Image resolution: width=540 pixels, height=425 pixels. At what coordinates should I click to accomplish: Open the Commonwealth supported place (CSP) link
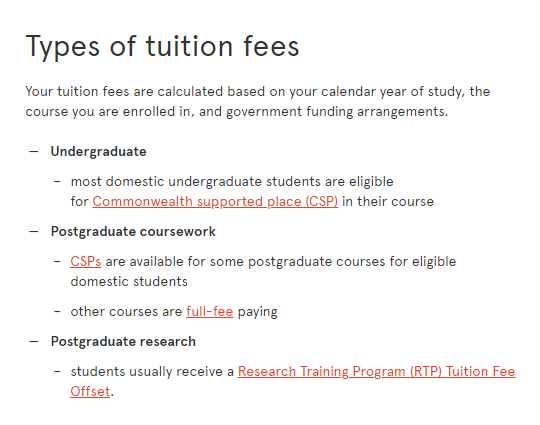click(215, 201)
